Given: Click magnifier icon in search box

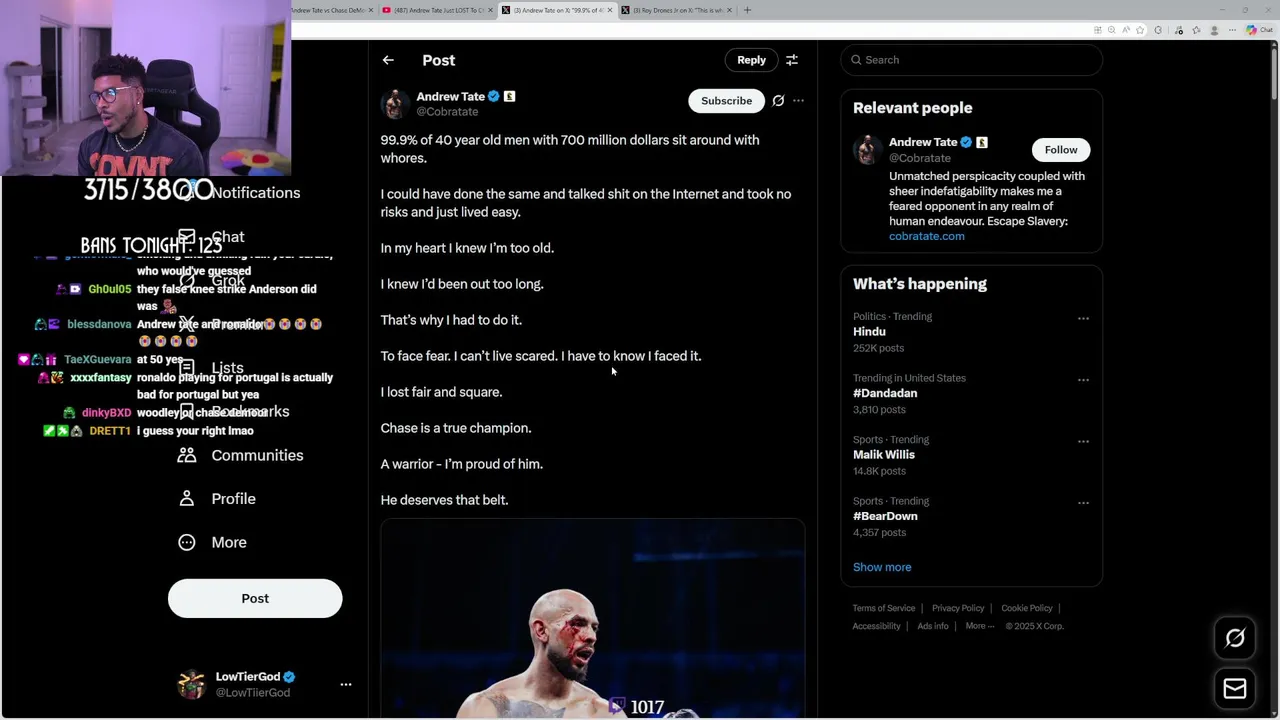Looking at the screenshot, I should (856, 60).
